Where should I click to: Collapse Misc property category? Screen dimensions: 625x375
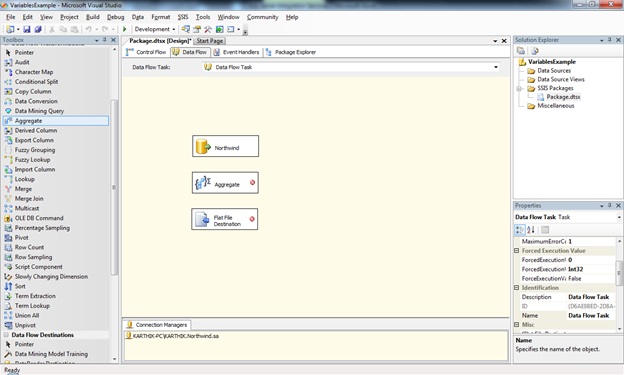(517, 325)
